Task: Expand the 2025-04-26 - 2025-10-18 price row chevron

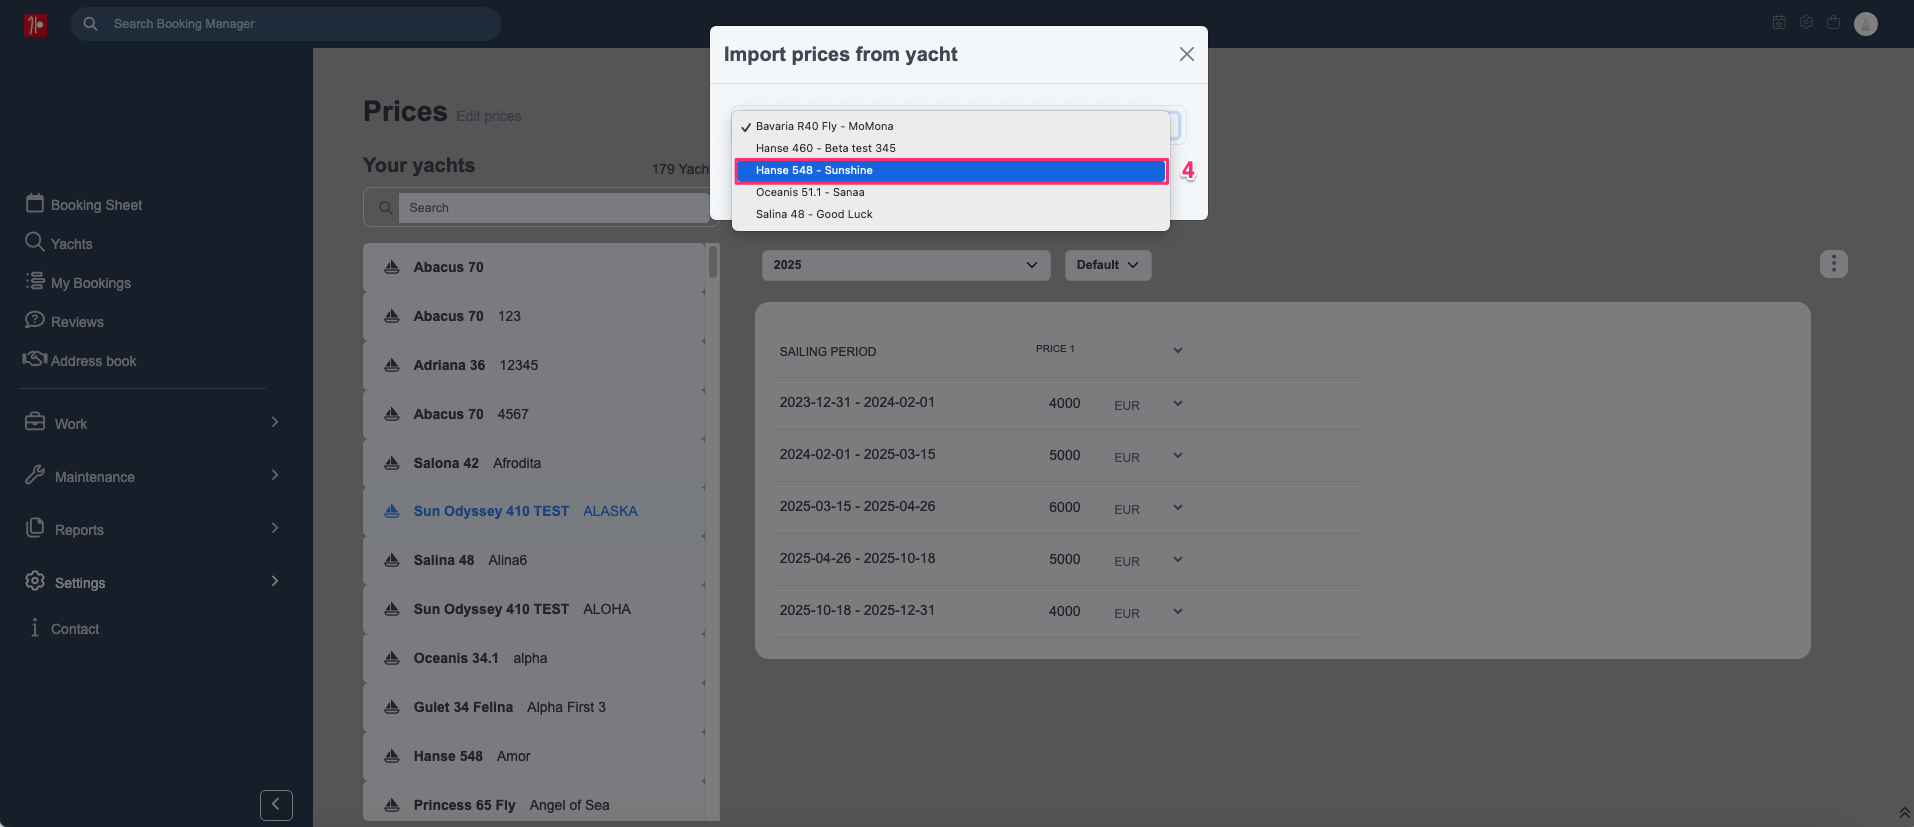Action: tap(1178, 559)
